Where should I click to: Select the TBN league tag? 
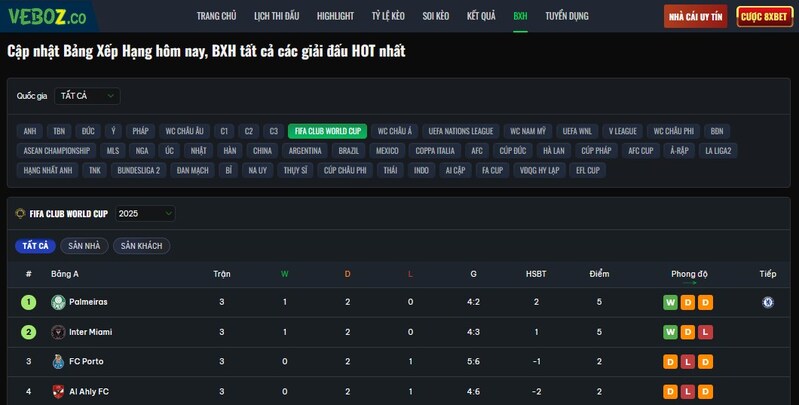[59, 131]
